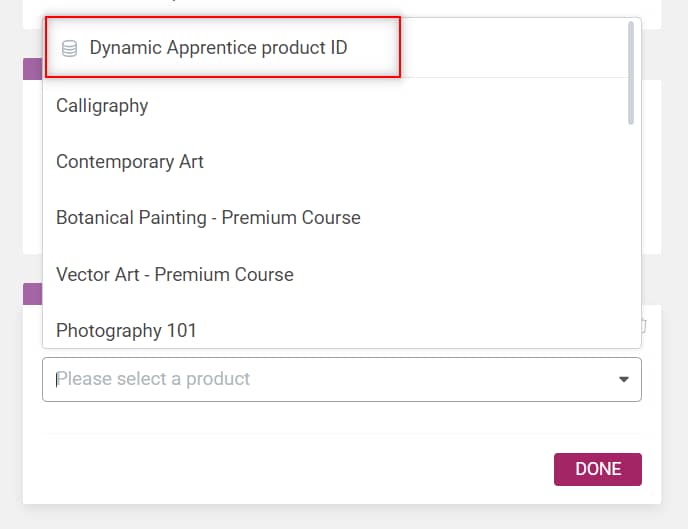This screenshot has height=529, width=688.
Task: Pick Botanical Painting - Premium Course
Action: tap(335, 218)
